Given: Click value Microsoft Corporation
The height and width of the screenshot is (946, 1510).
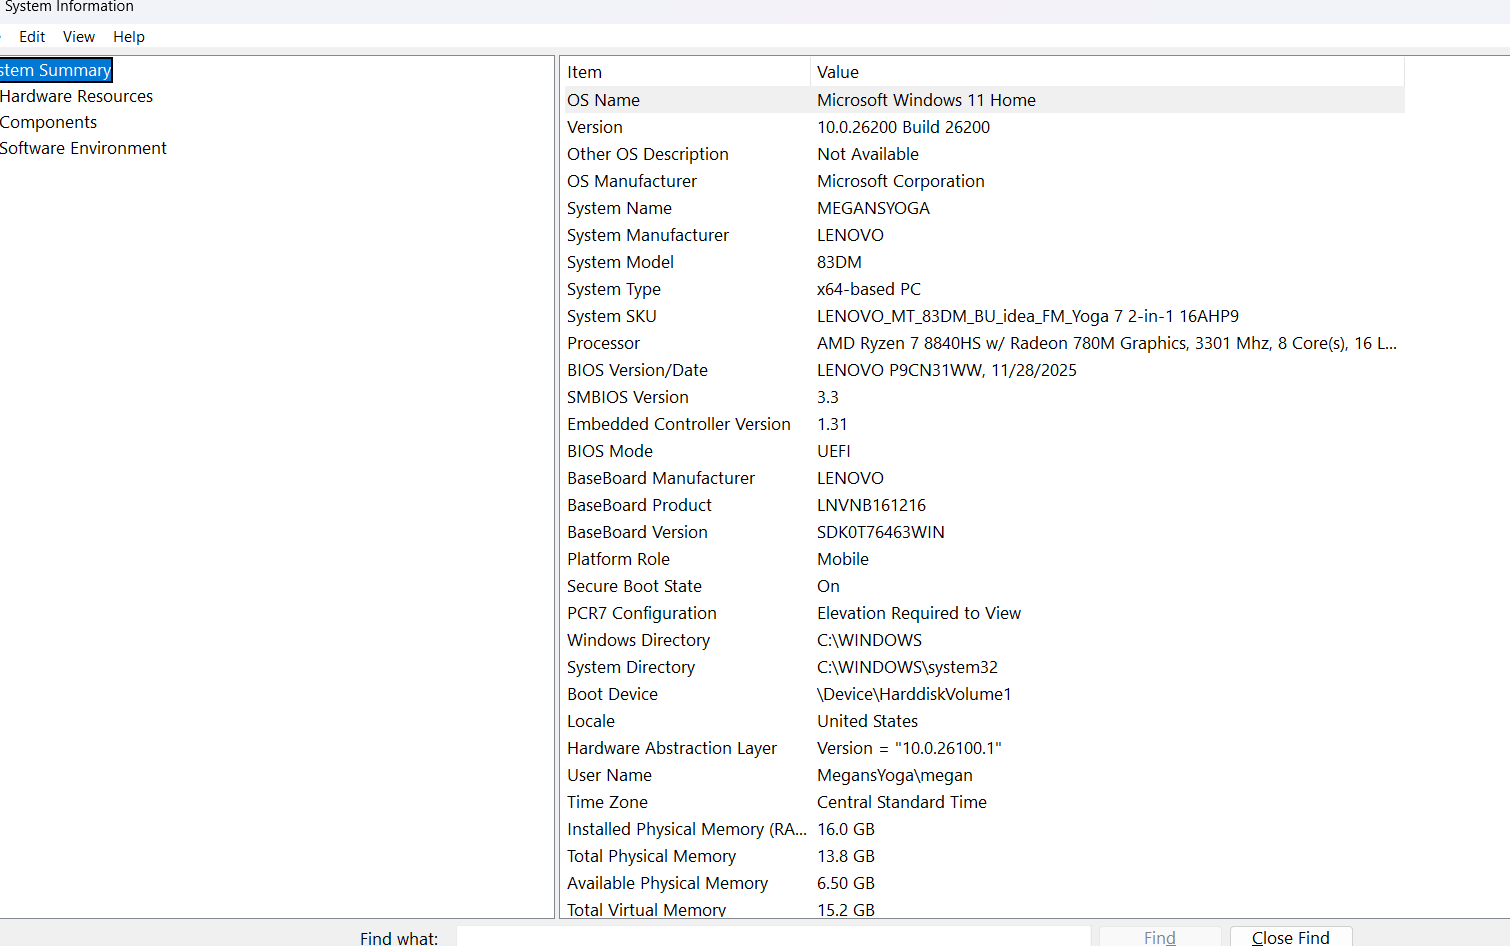Looking at the screenshot, I should (900, 181).
